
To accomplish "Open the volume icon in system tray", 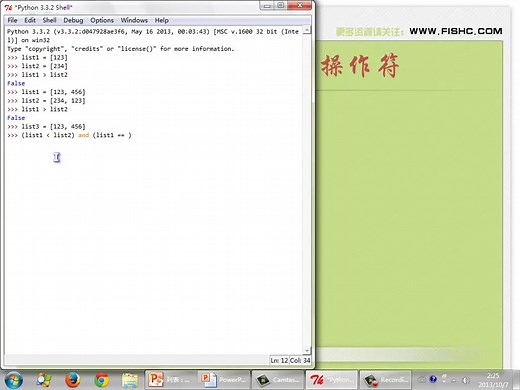I will pyautogui.click(x=466, y=380).
